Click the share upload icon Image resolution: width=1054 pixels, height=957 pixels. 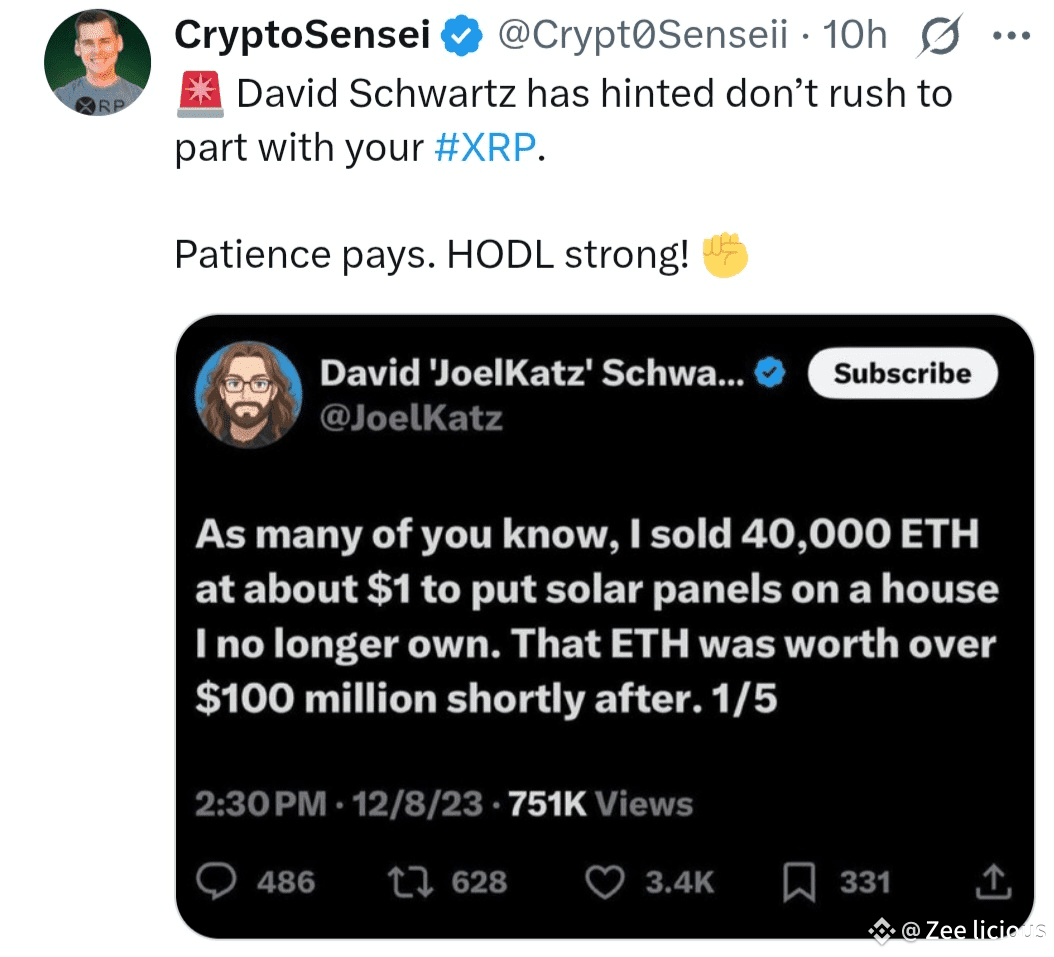992,881
